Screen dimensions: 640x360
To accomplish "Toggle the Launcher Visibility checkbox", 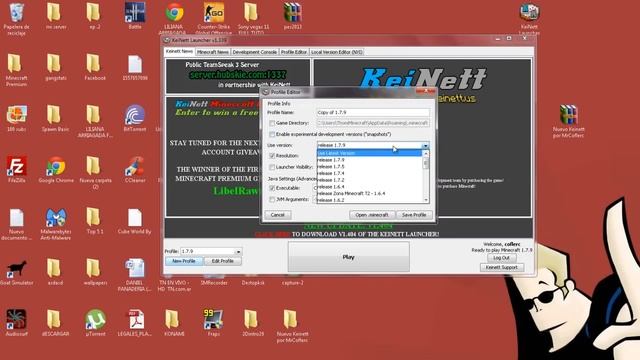I will click(x=272, y=167).
